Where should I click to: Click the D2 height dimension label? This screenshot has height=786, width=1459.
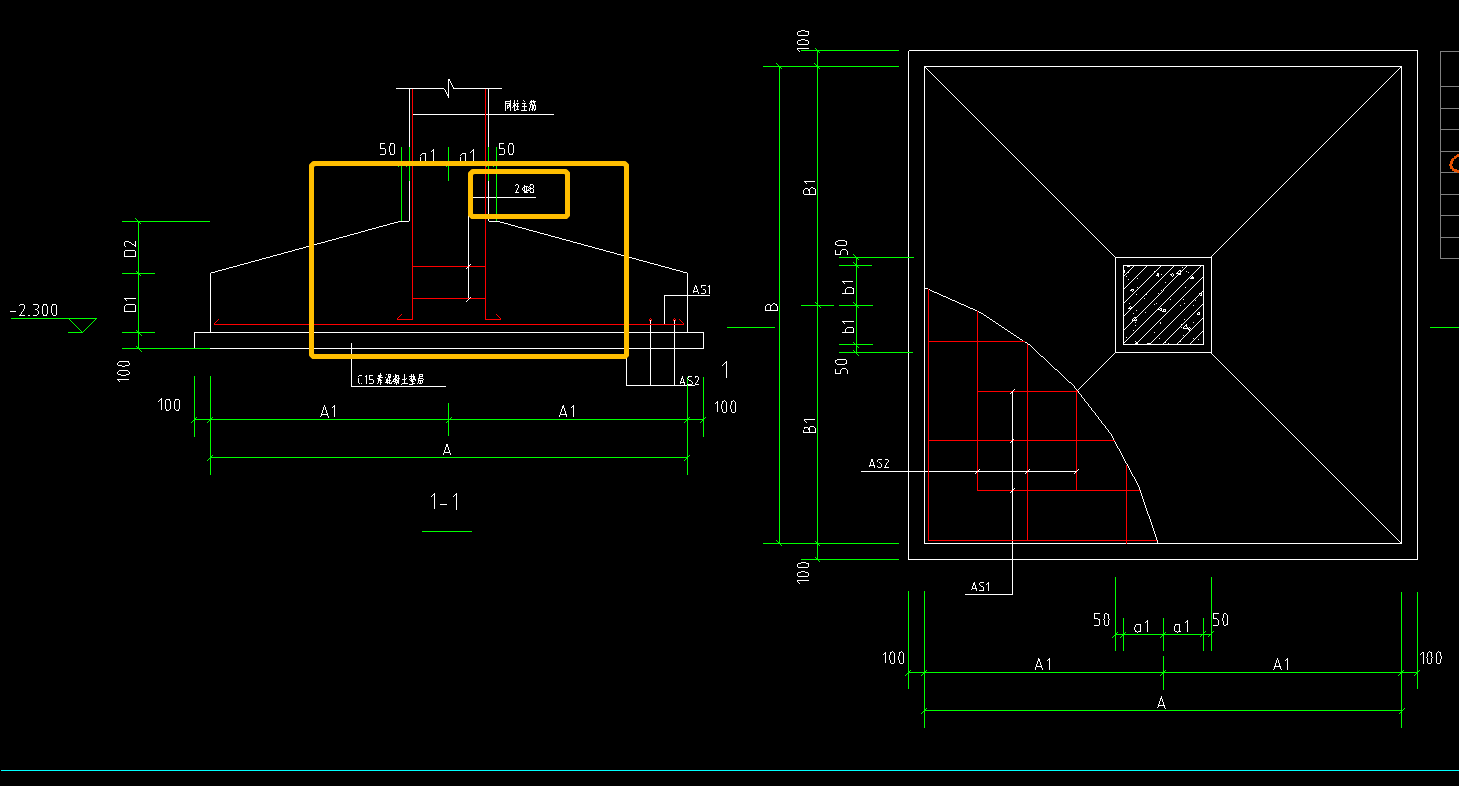click(130, 249)
